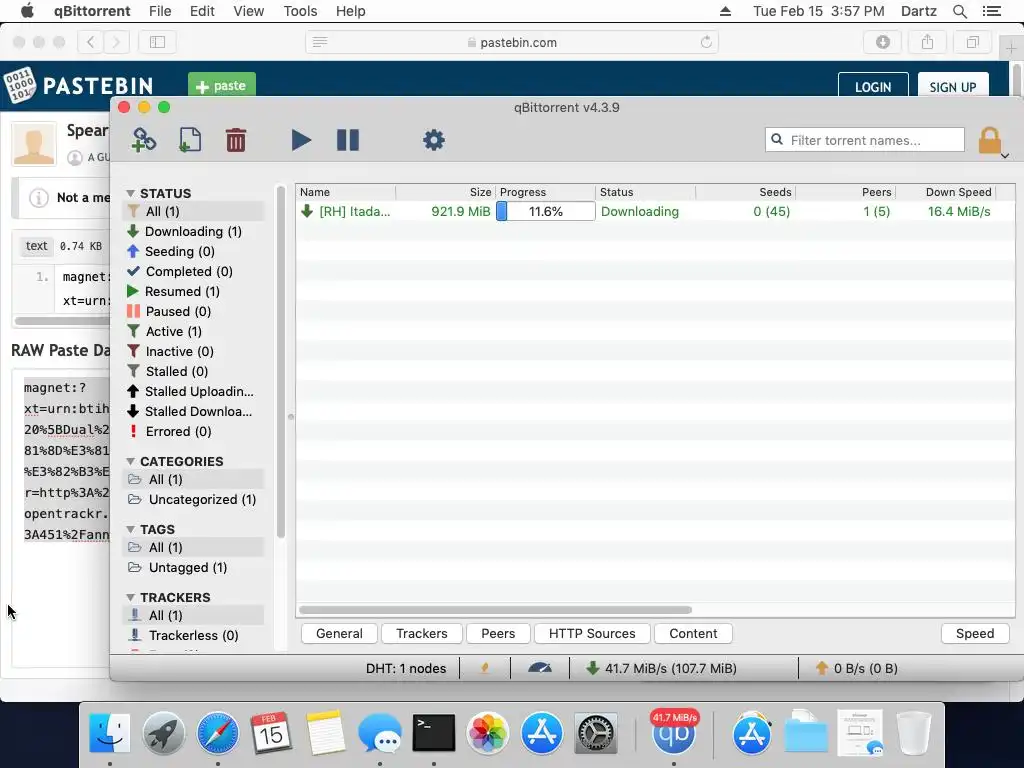
Task: Click the red Delete torrent trash icon
Action: pyautogui.click(x=236, y=140)
